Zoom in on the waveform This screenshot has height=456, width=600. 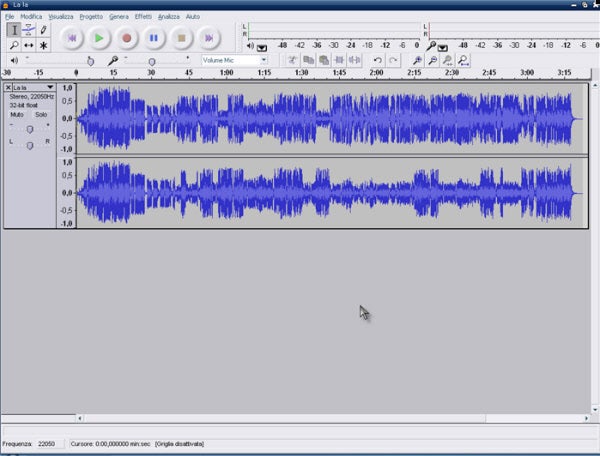[x=417, y=60]
